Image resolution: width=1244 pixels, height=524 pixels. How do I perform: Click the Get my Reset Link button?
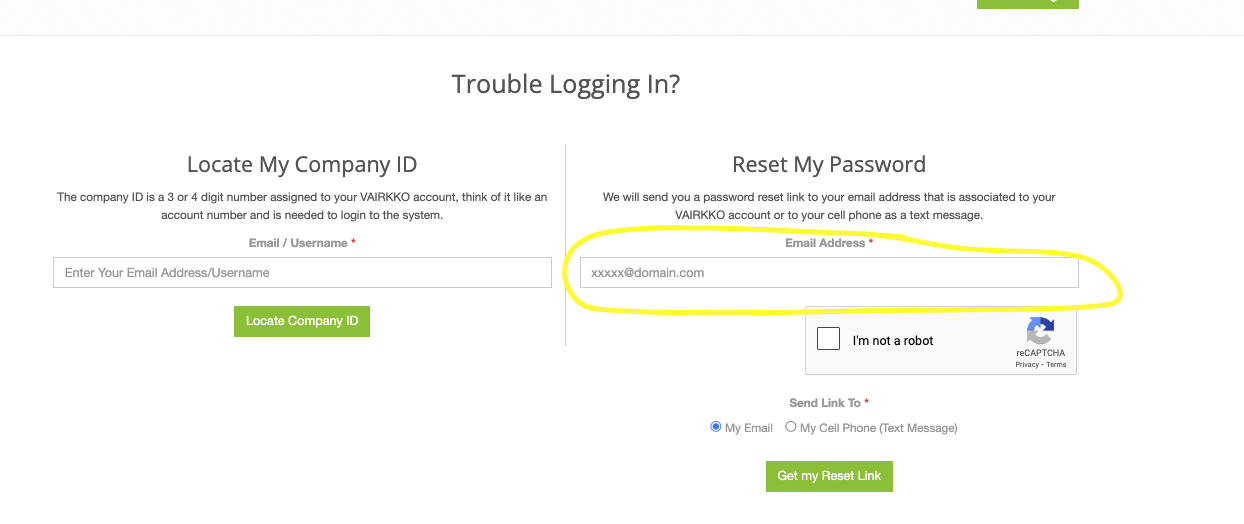point(829,476)
